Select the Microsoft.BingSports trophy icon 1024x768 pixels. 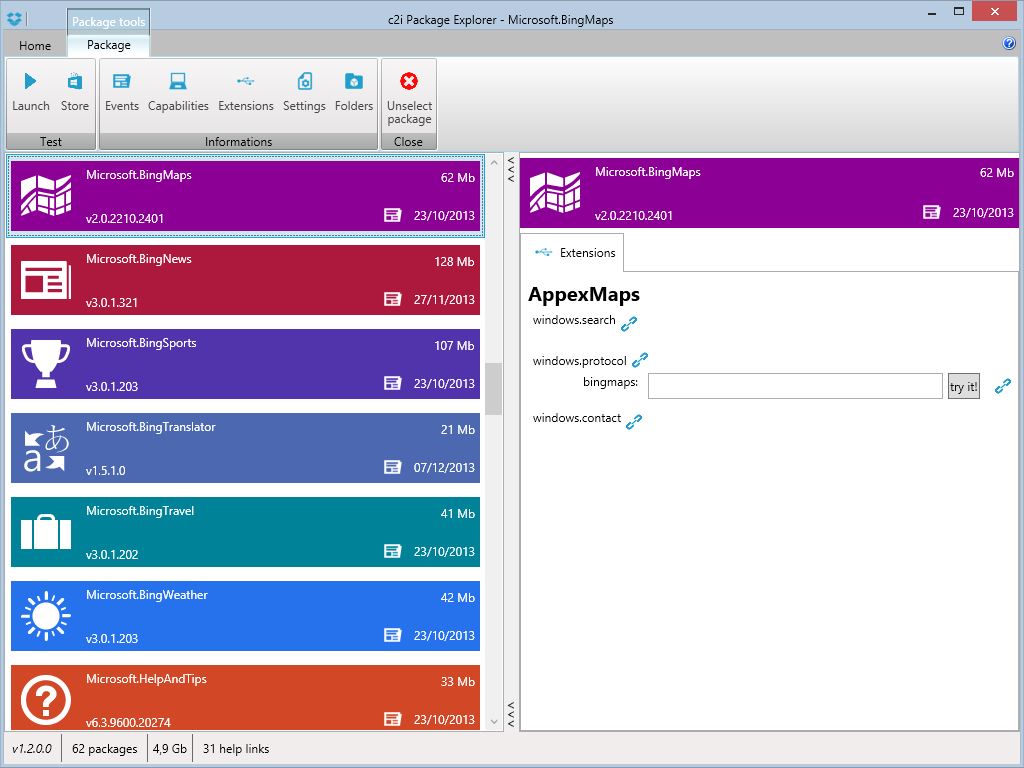point(45,363)
